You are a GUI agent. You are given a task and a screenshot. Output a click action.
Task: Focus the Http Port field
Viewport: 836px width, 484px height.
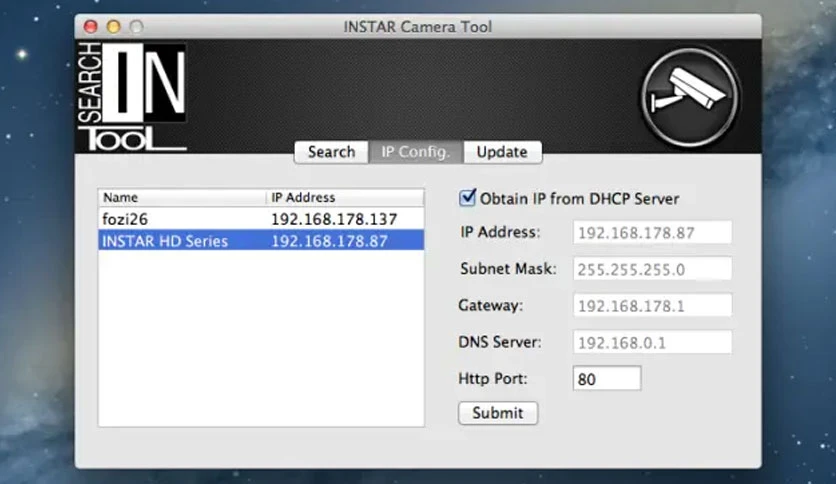(607, 378)
